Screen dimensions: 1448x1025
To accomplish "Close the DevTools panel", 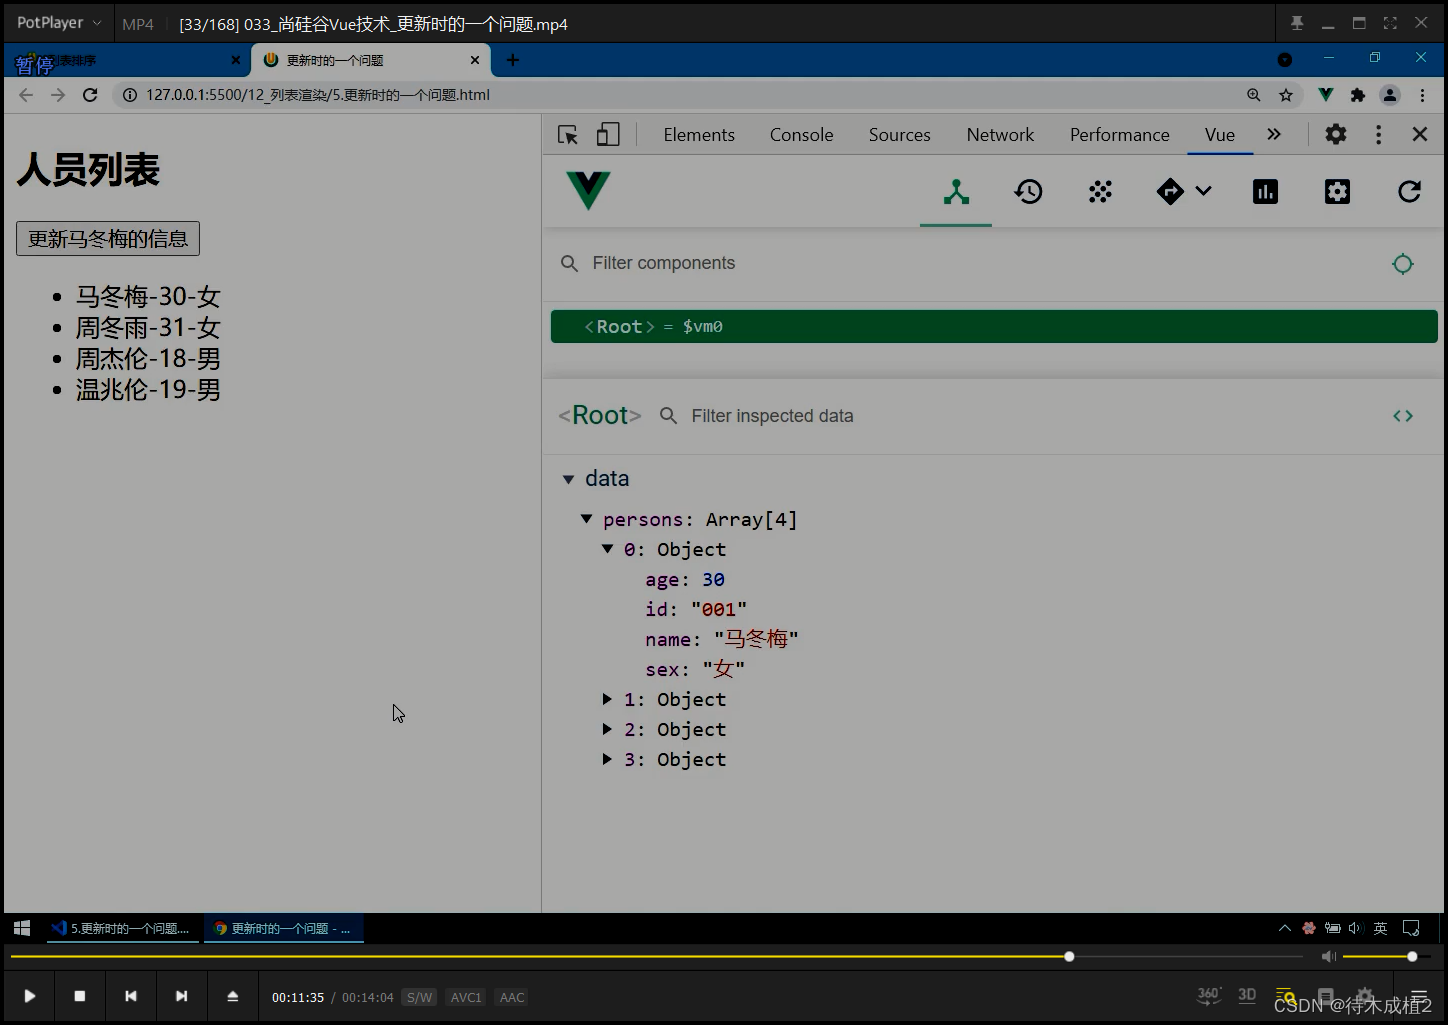I will coord(1419,134).
